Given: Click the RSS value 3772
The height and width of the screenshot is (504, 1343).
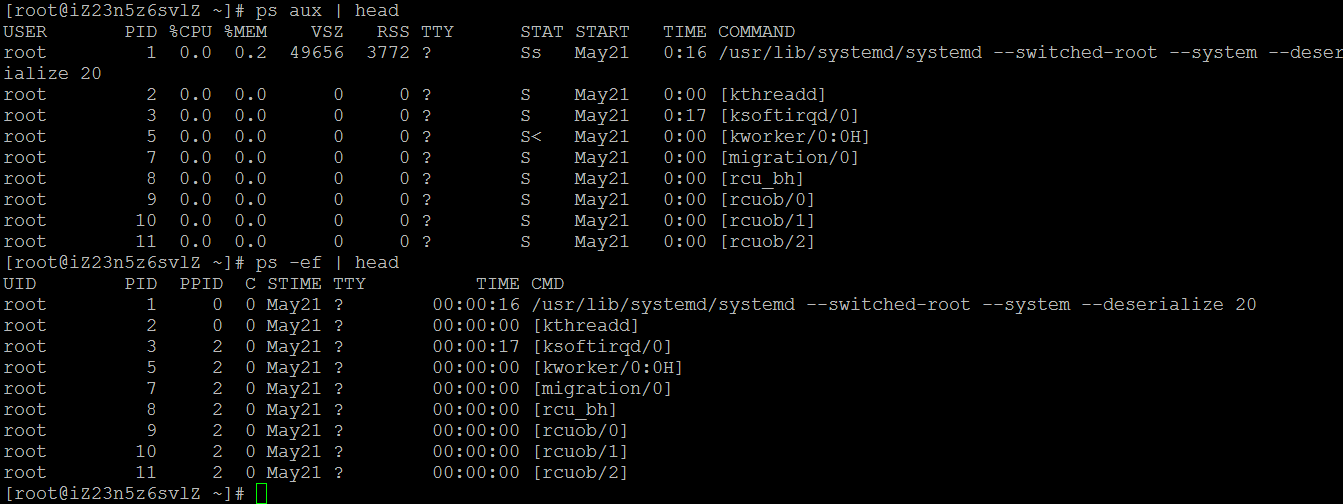Looking at the screenshot, I should 388,53.
